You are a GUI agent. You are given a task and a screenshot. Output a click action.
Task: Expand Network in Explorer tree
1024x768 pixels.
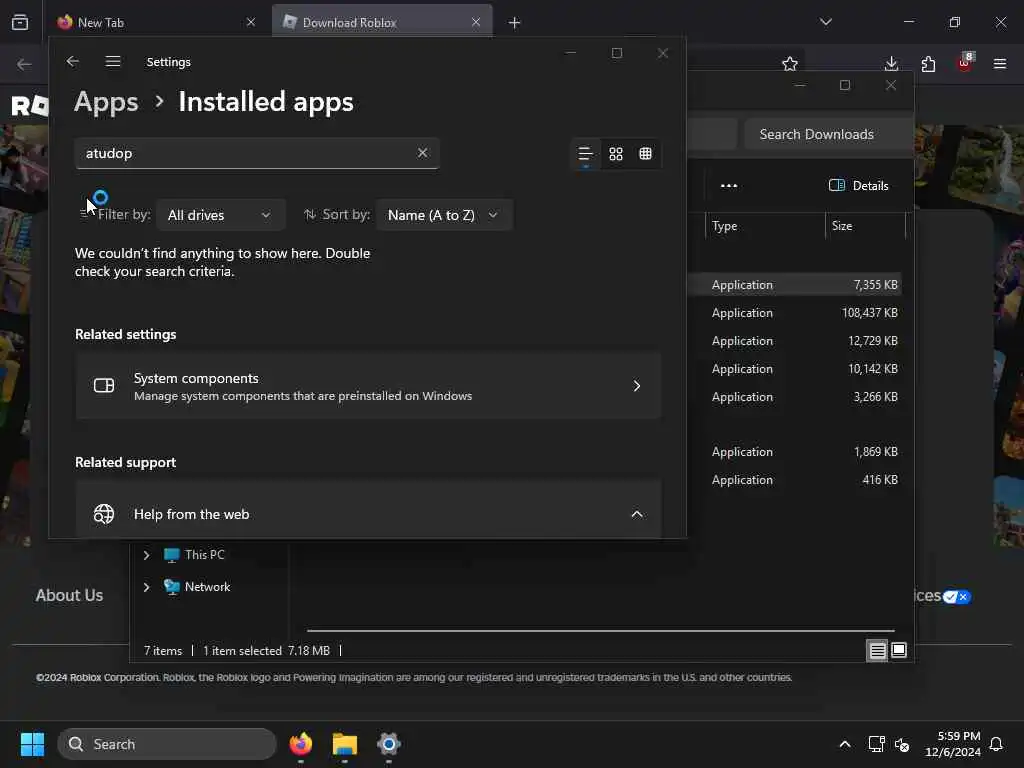146,587
